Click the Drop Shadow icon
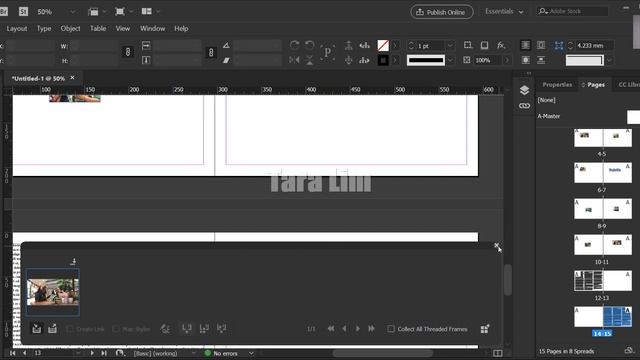 click(x=484, y=45)
